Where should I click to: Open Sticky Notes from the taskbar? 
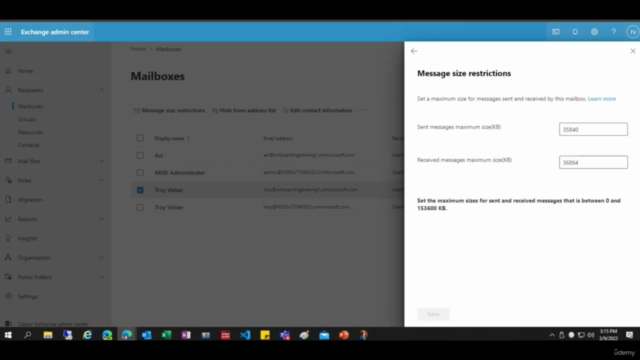coord(265,335)
